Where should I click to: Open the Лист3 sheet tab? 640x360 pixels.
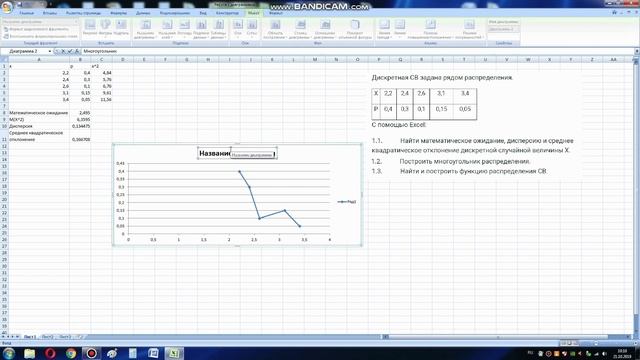point(65,337)
